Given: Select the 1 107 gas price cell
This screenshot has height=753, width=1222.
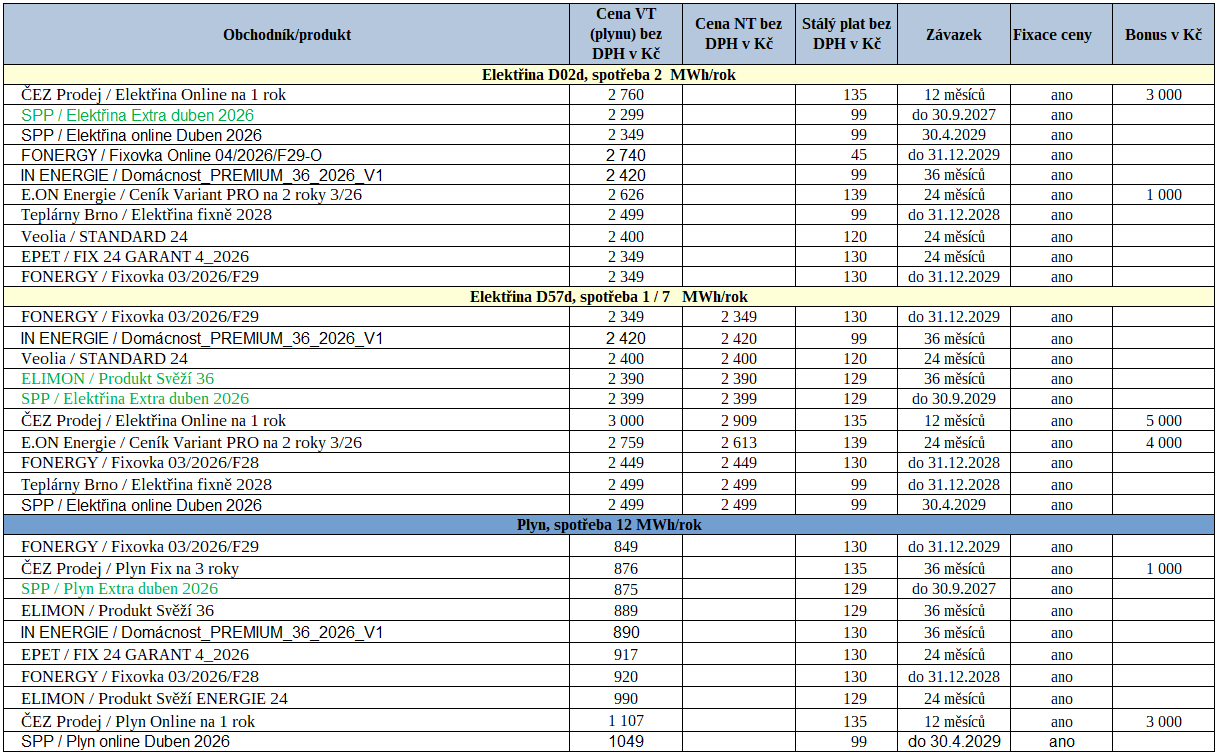Looking at the screenshot, I should (x=626, y=721).
